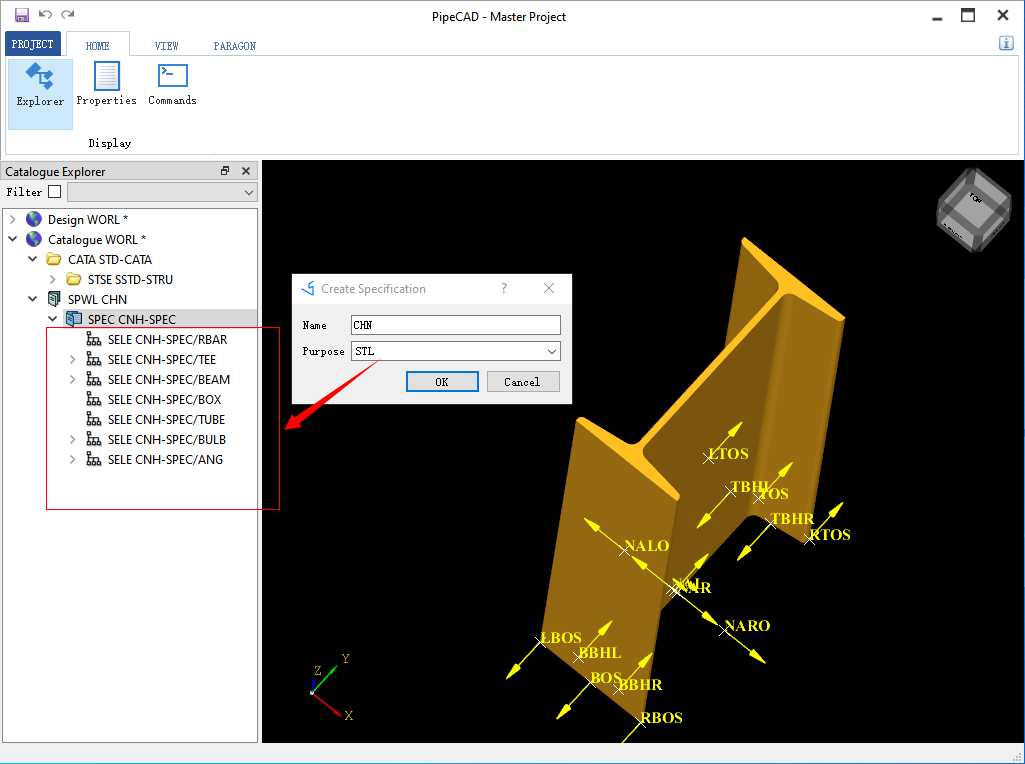Select the SPEC CNH-SPEC tree item
This screenshot has height=764, width=1025.
pyautogui.click(x=132, y=319)
